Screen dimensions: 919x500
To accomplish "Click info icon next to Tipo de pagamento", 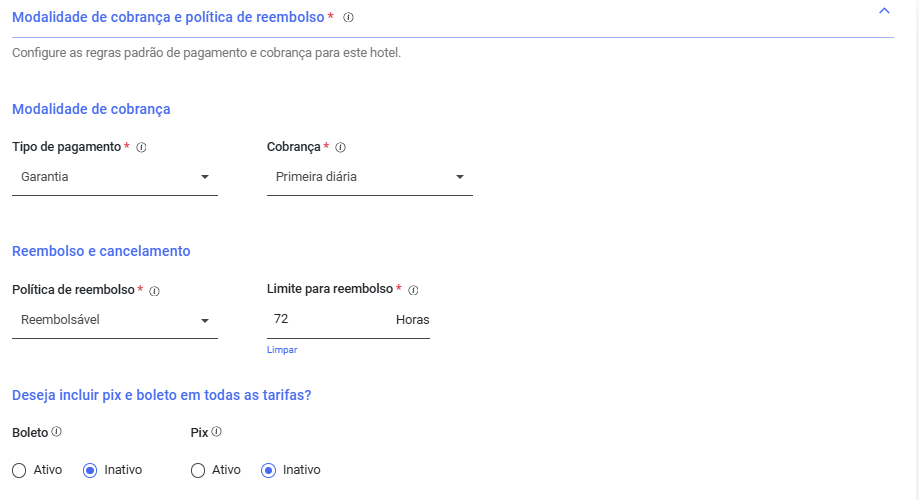I will click(x=141, y=148).
